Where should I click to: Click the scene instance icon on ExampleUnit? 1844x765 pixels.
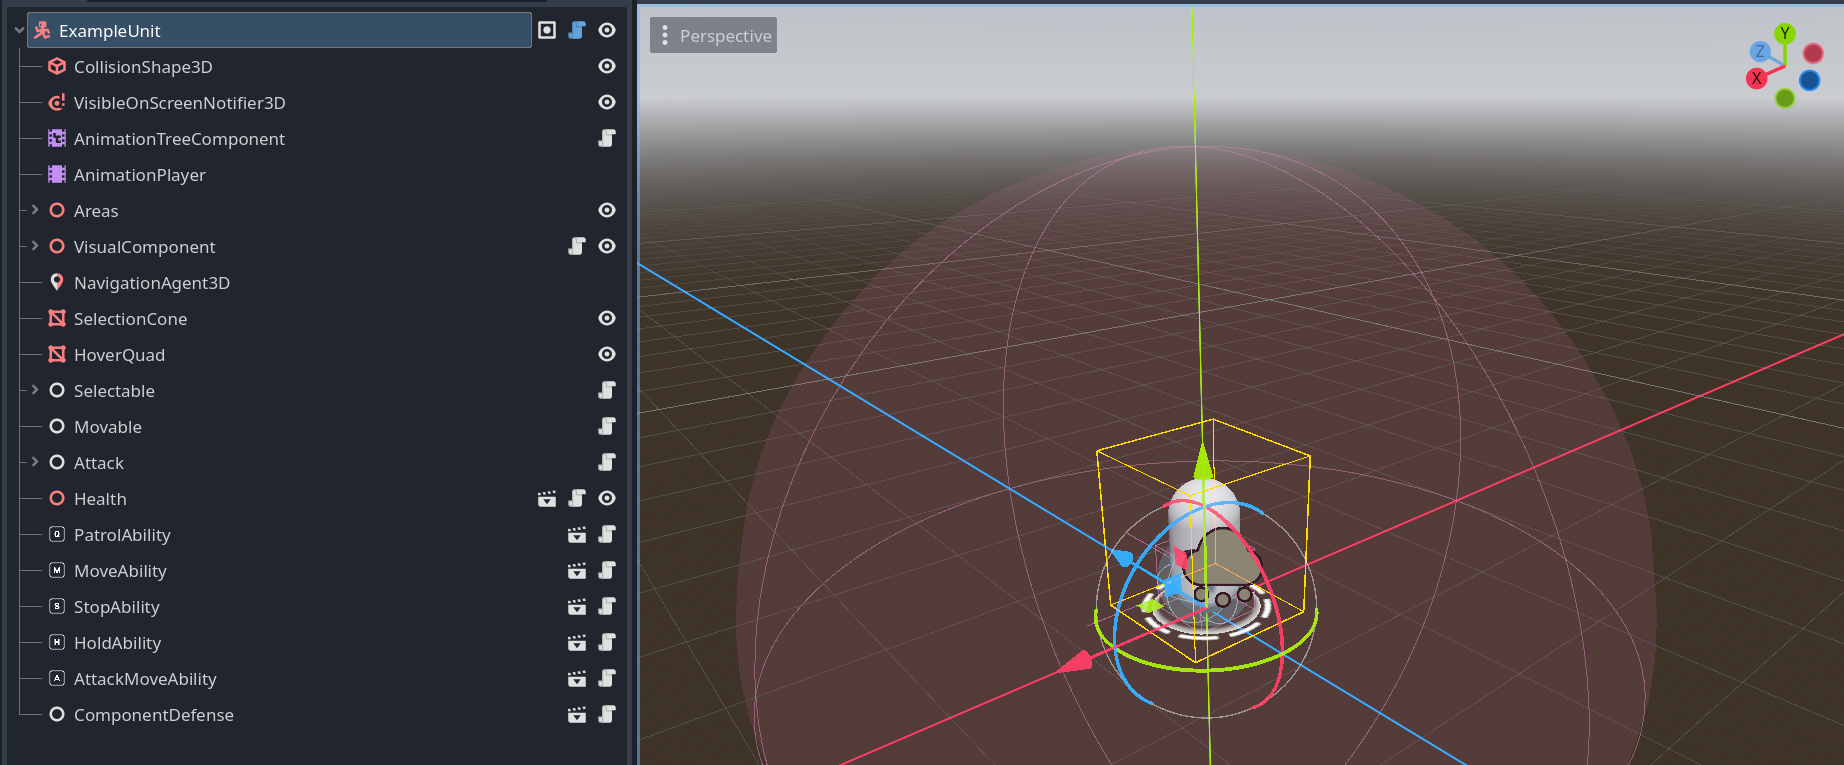pos(547,30)
